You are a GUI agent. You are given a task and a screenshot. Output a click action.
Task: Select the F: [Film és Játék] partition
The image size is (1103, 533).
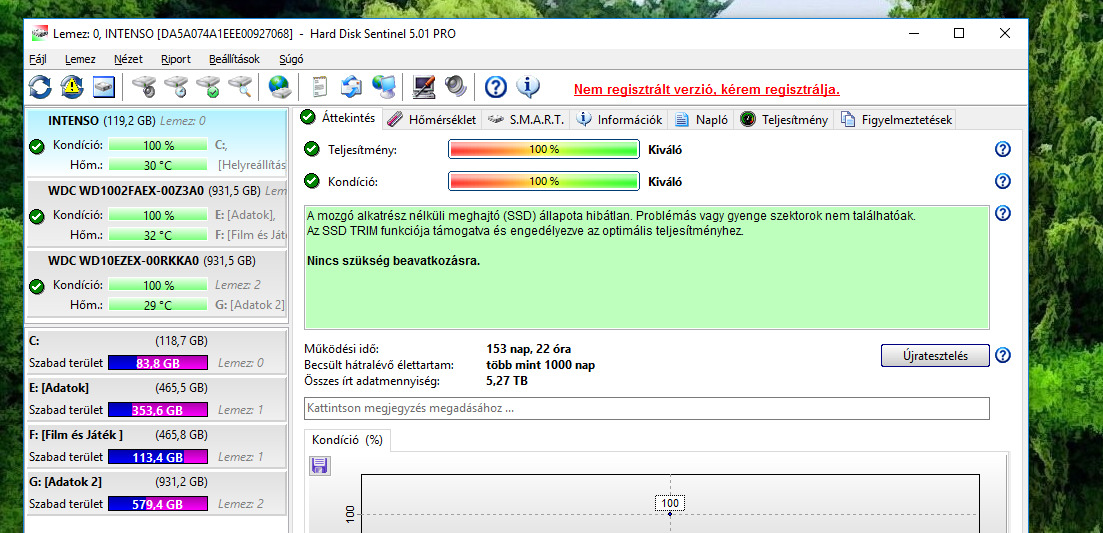click(x=157, y=445)
